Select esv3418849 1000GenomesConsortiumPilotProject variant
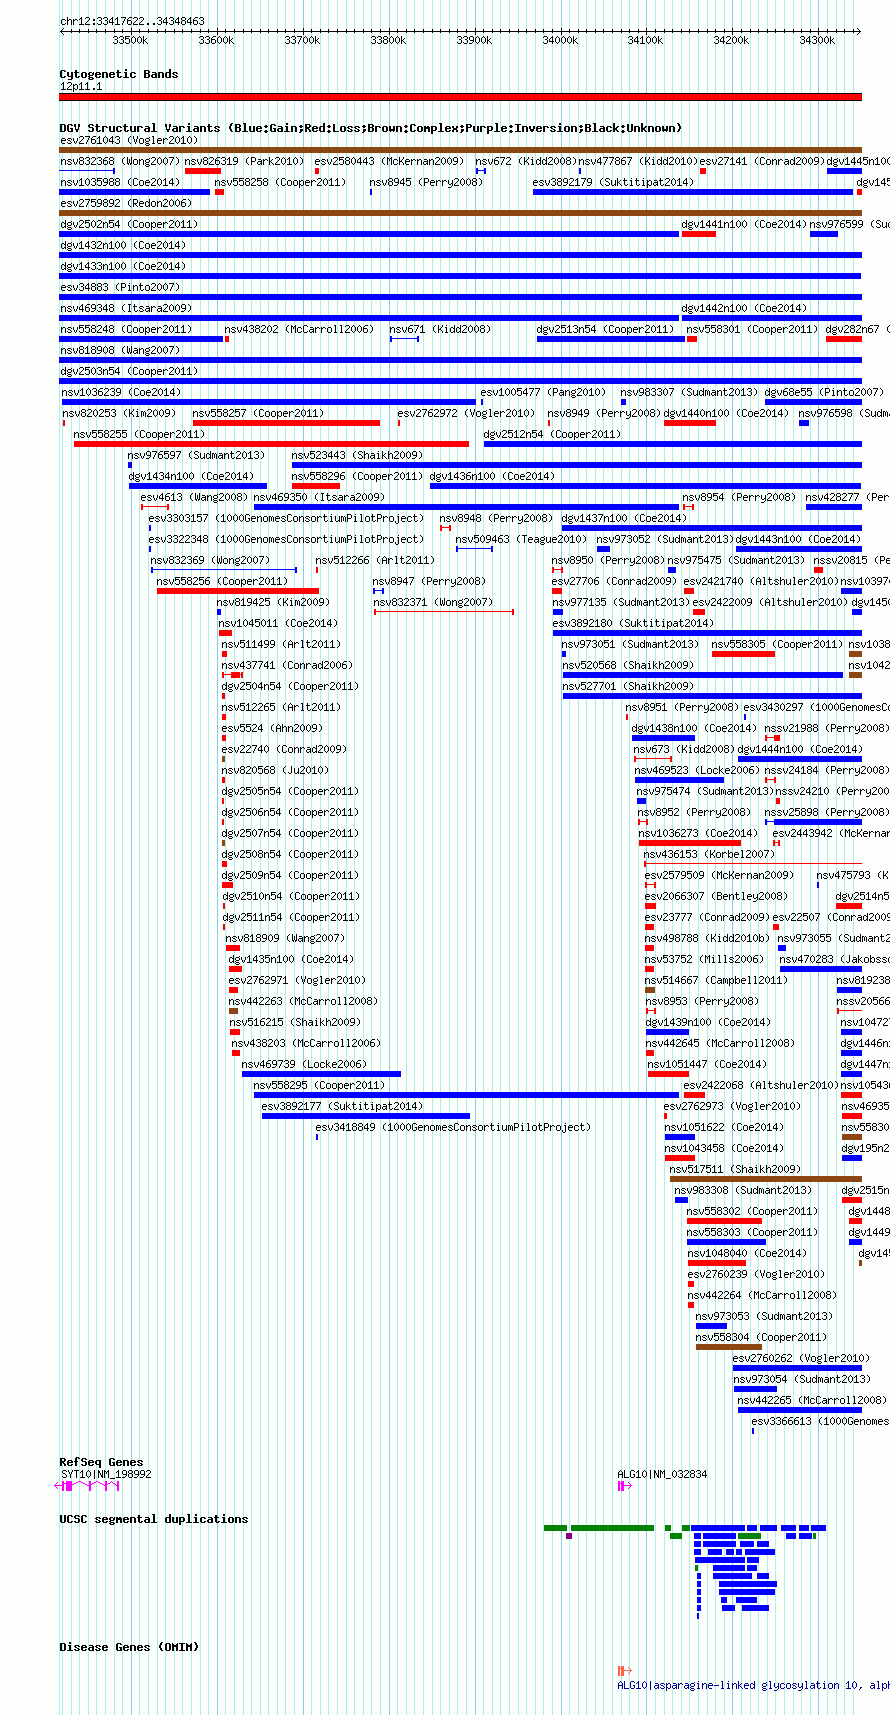 [453, 1127]
